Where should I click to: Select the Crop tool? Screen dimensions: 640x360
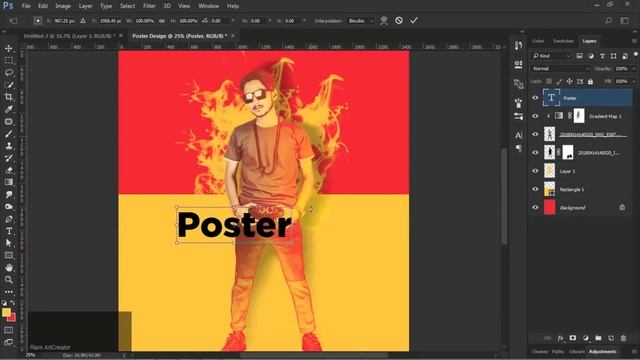pos(9,97)
